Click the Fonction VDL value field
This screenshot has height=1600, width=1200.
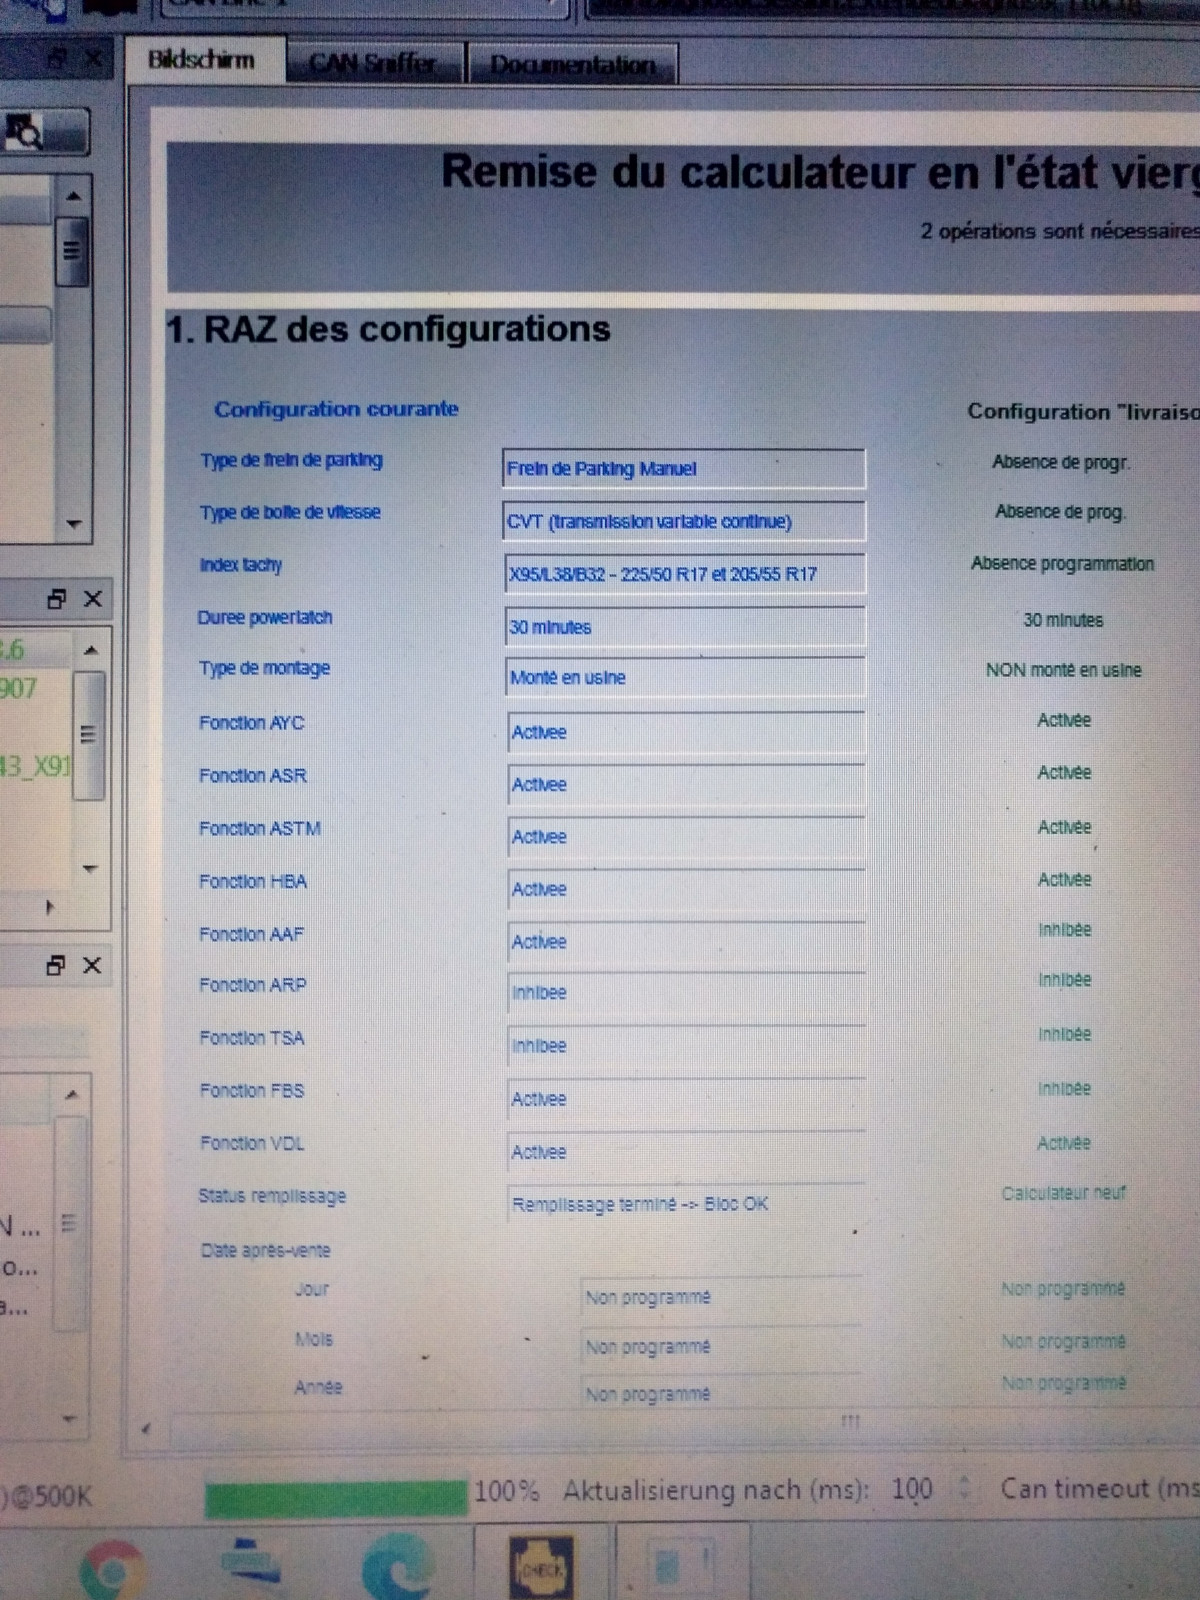(x=686, y=1151)
